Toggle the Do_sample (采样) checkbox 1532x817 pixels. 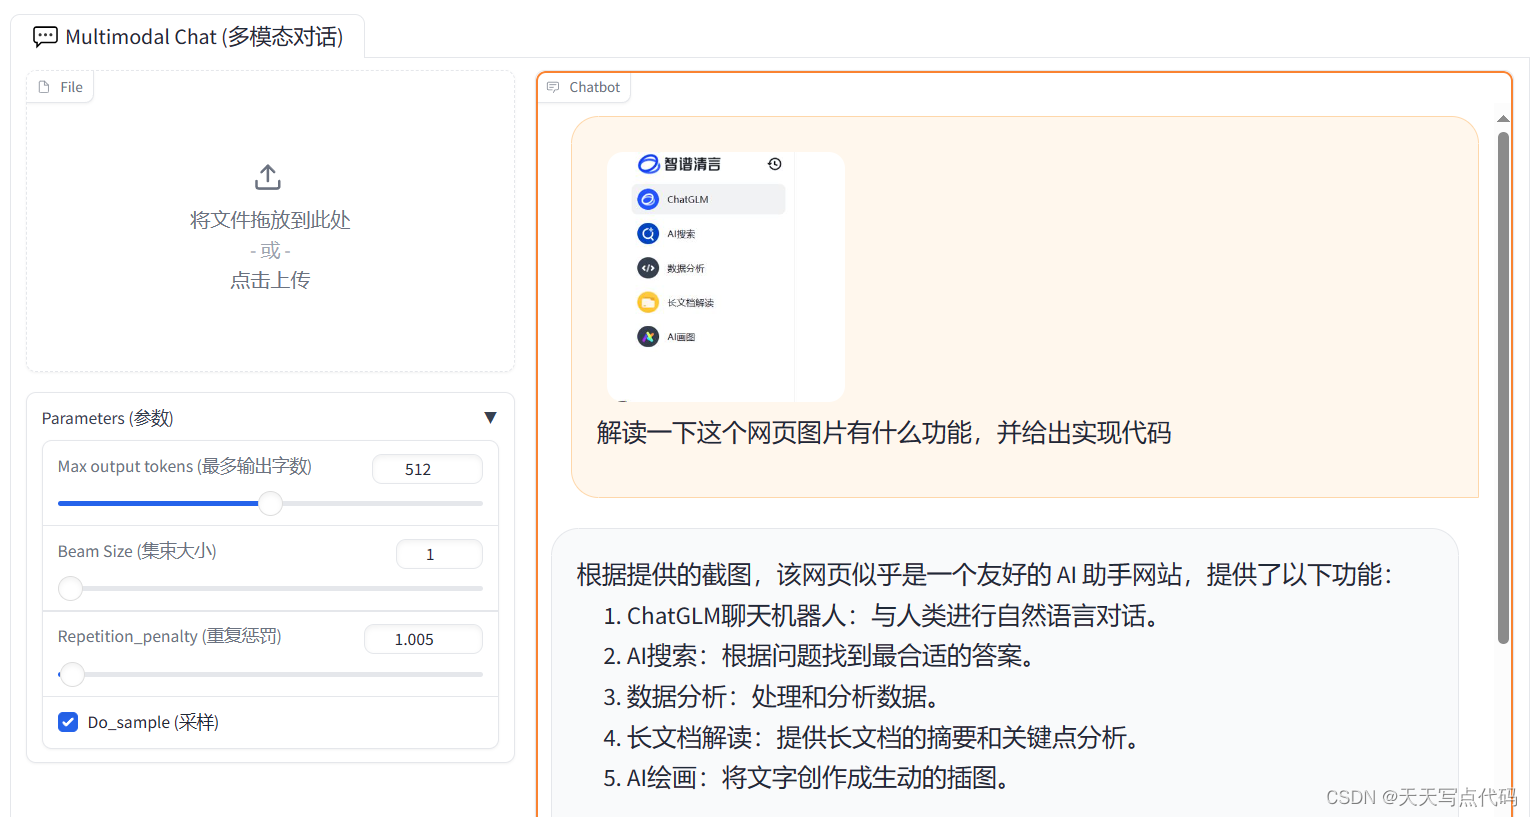pos(68,722)
